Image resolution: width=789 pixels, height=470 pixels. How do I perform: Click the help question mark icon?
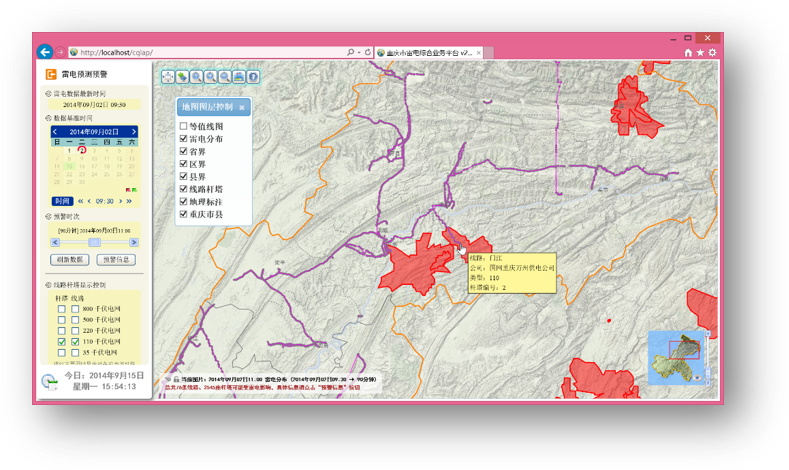pyautogui.click(x=253, y=77)
